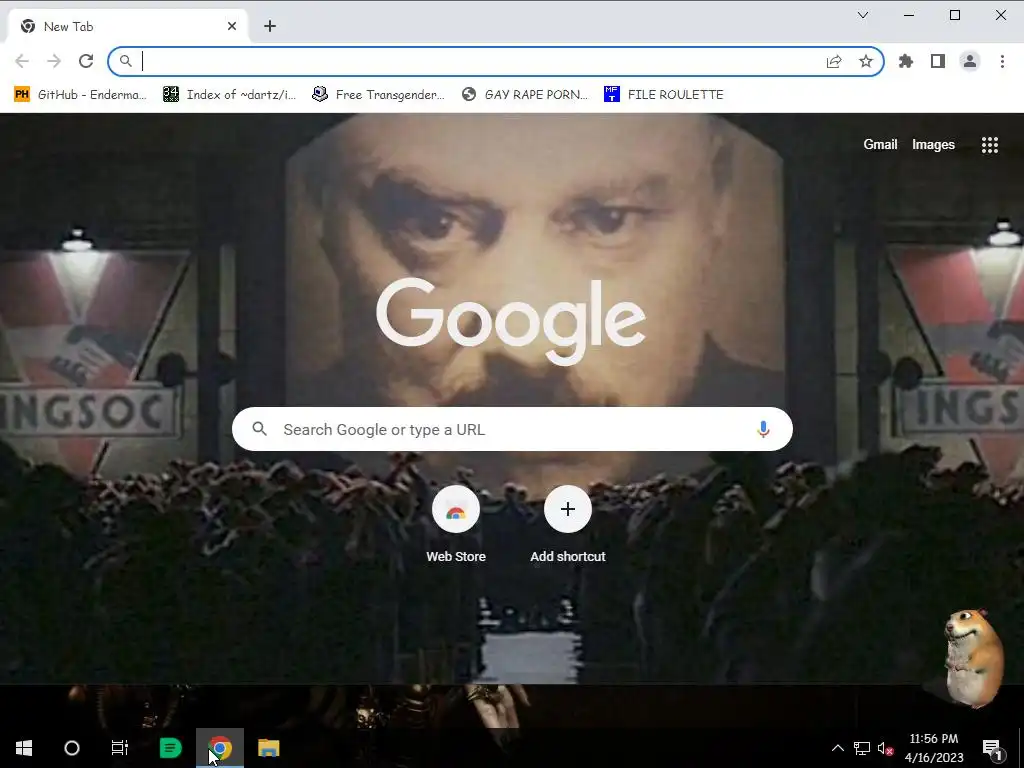The image size is (1024, 768).
Task: Open the Windows Start menu
Action: pos(24,748)
